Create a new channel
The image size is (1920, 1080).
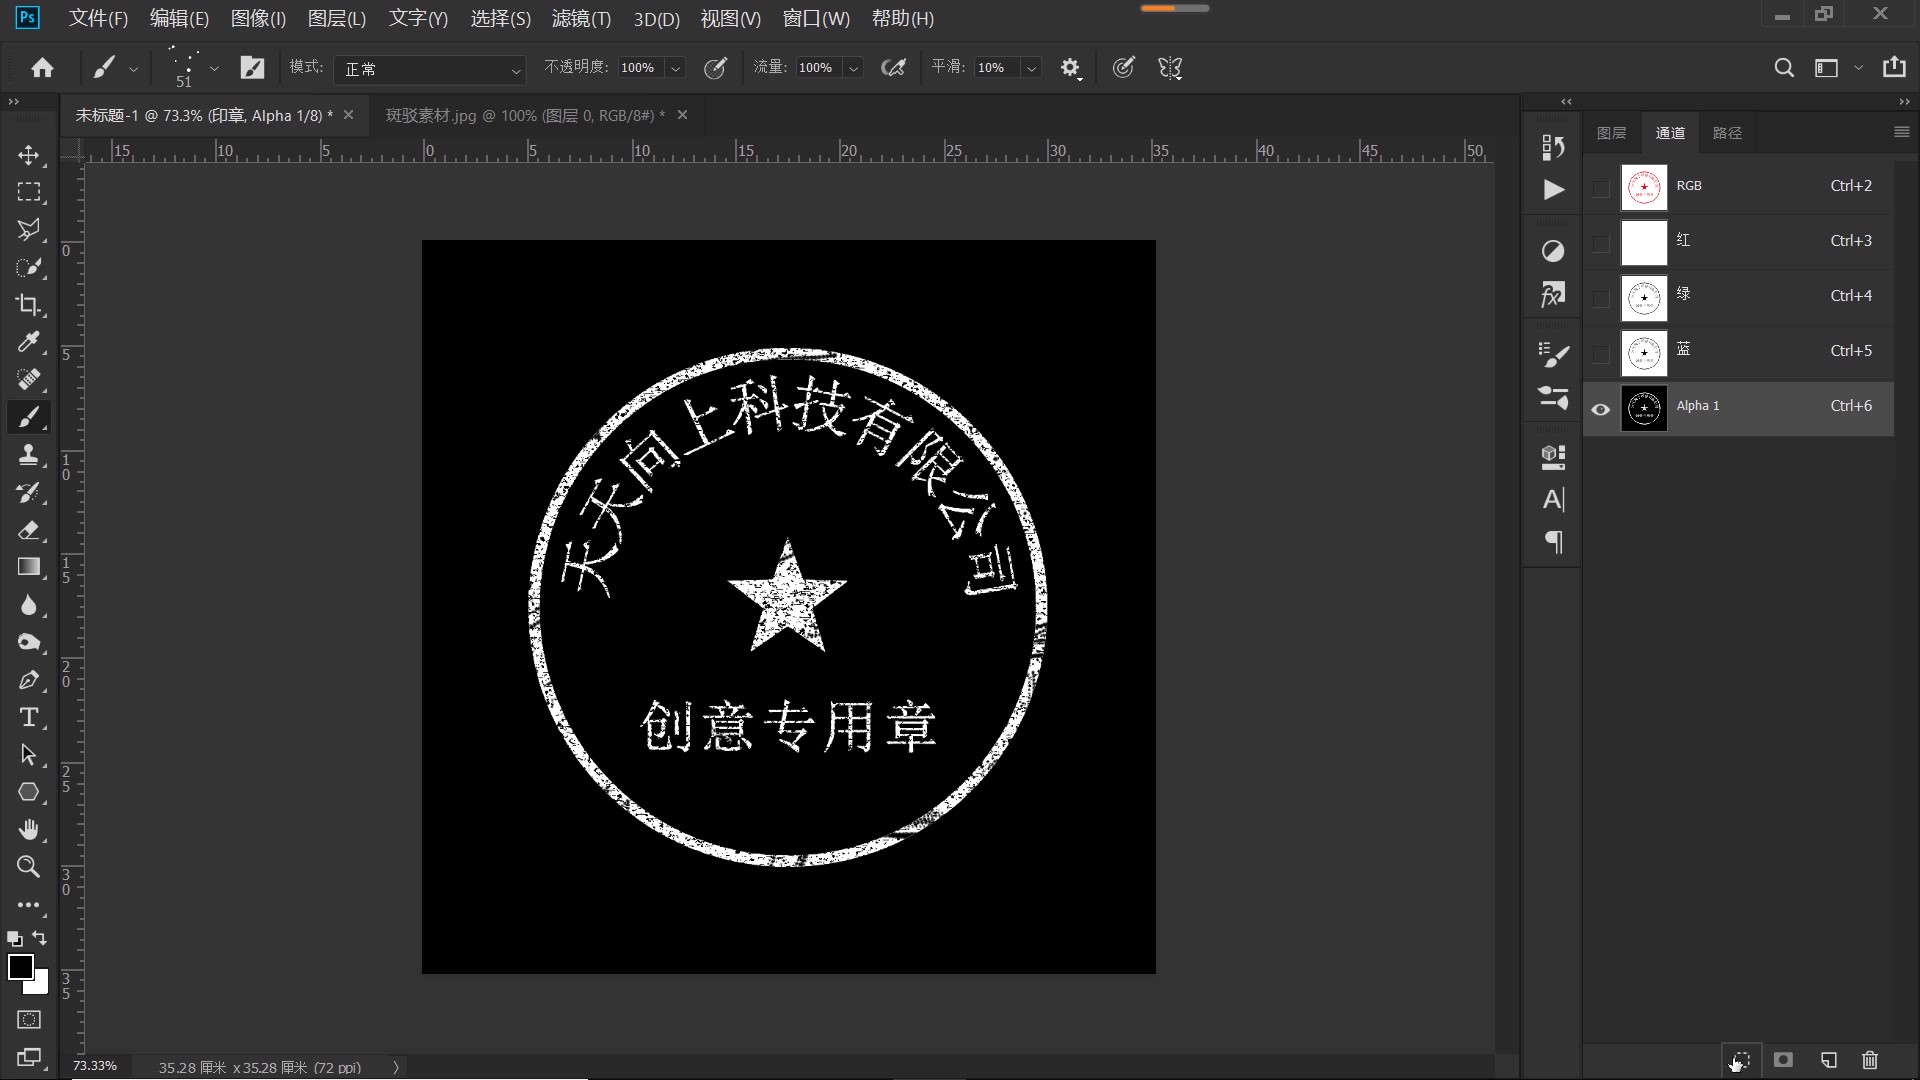pyautogui.click(x=1827, y=1060)
